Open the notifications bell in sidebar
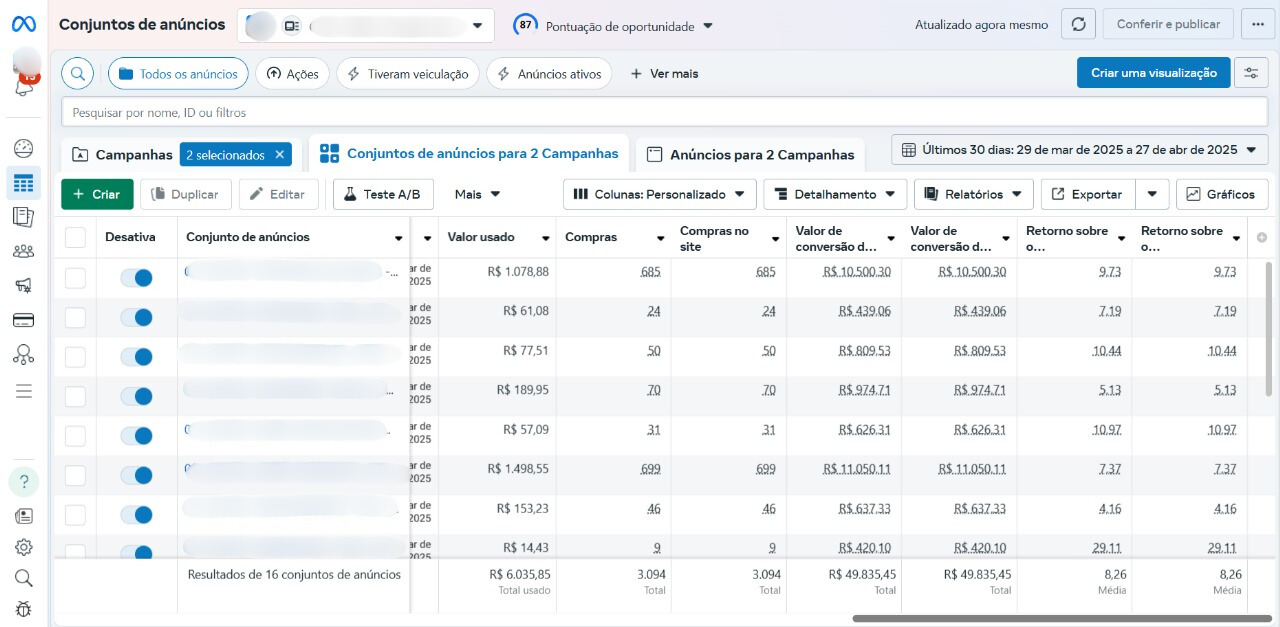Image resolution: width=1280 pixels, height=627 pixels. coord(23,88)
